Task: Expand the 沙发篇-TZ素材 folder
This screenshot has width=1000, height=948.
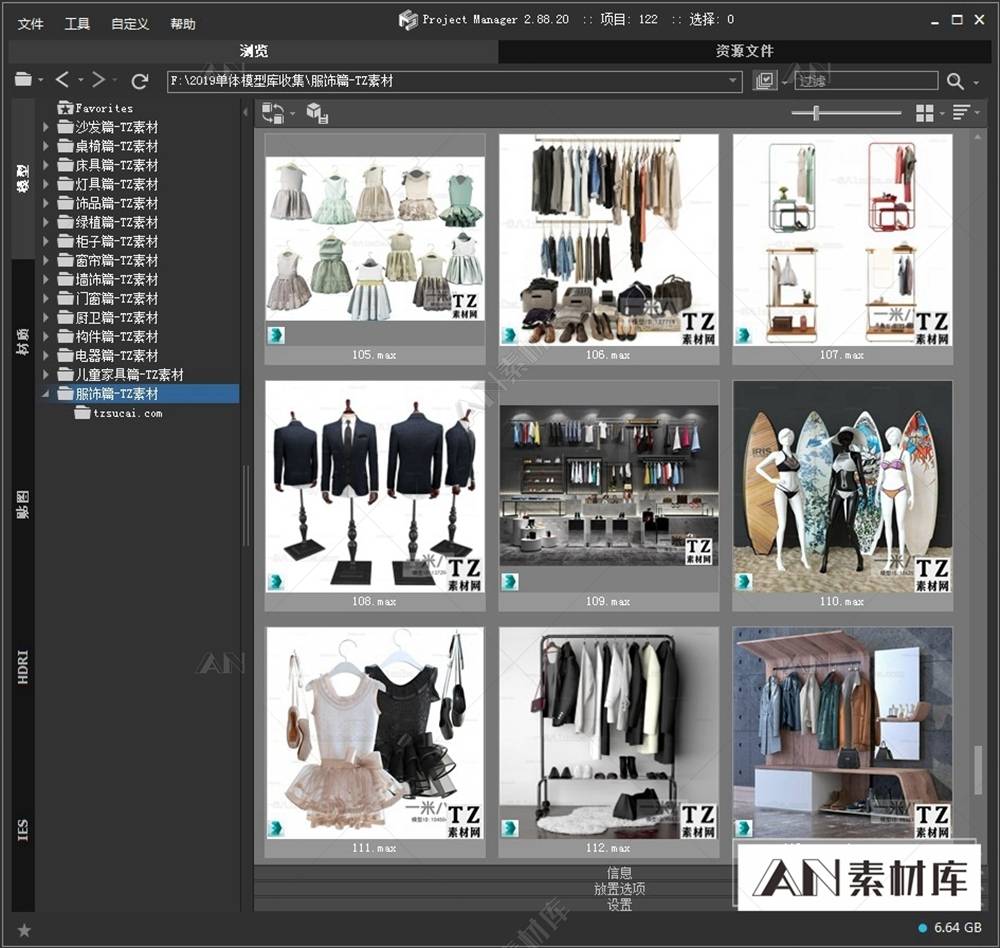Action: [46, 127]
